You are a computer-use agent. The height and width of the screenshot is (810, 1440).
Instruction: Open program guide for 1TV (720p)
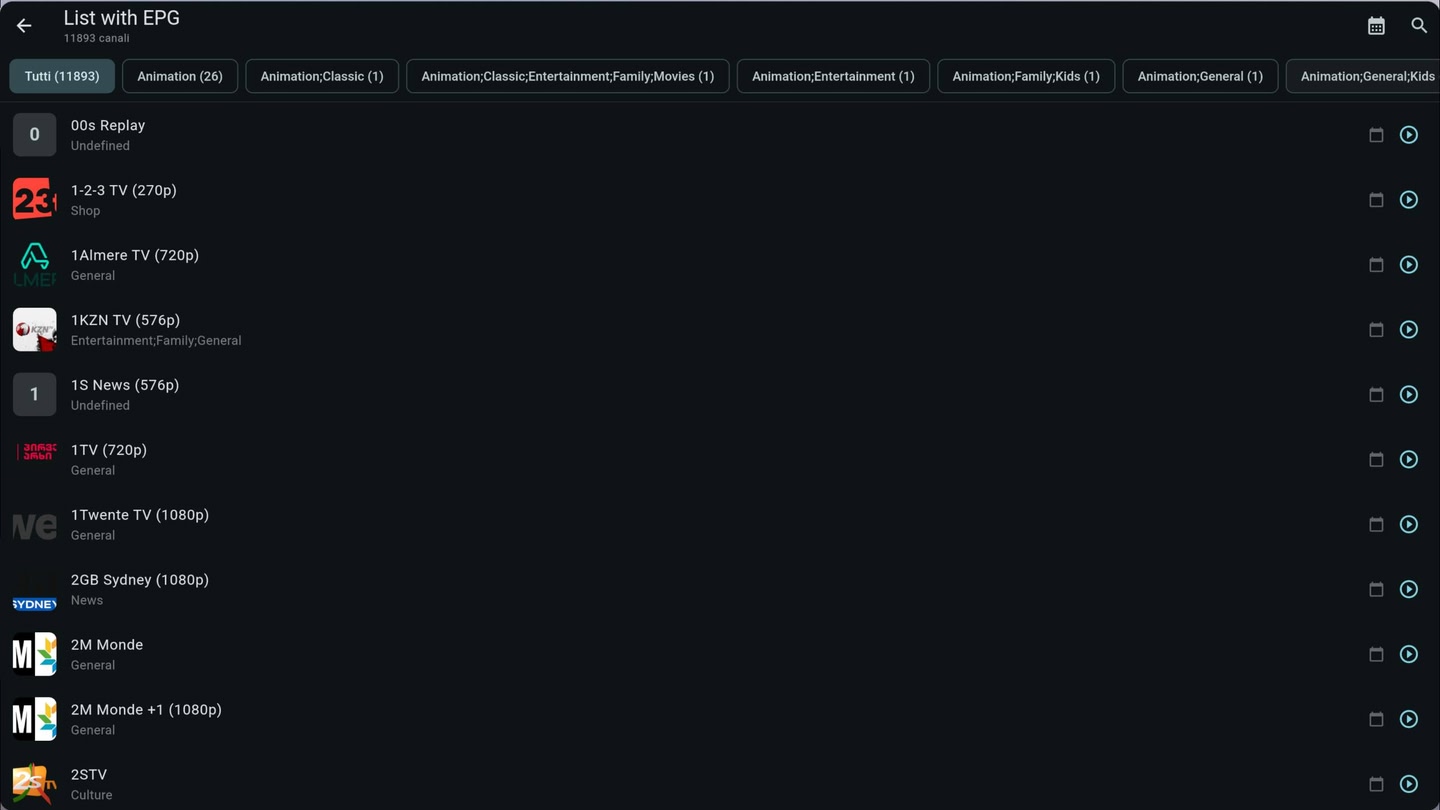coord(1376,460)
